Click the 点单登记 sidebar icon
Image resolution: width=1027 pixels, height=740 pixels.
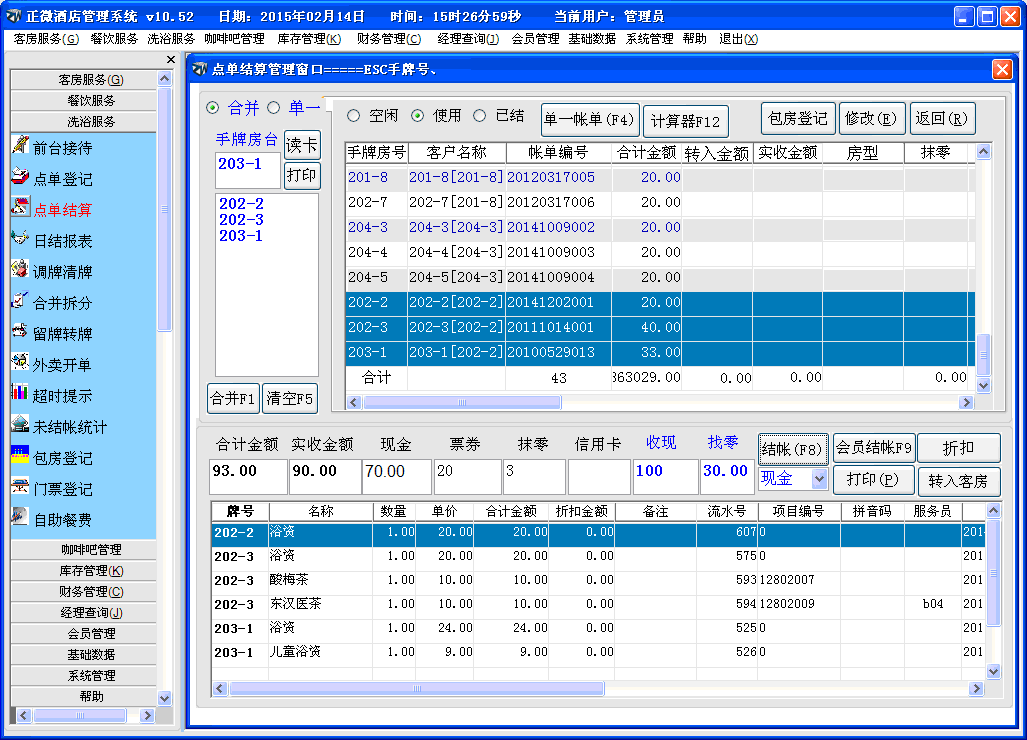(19, 177)
